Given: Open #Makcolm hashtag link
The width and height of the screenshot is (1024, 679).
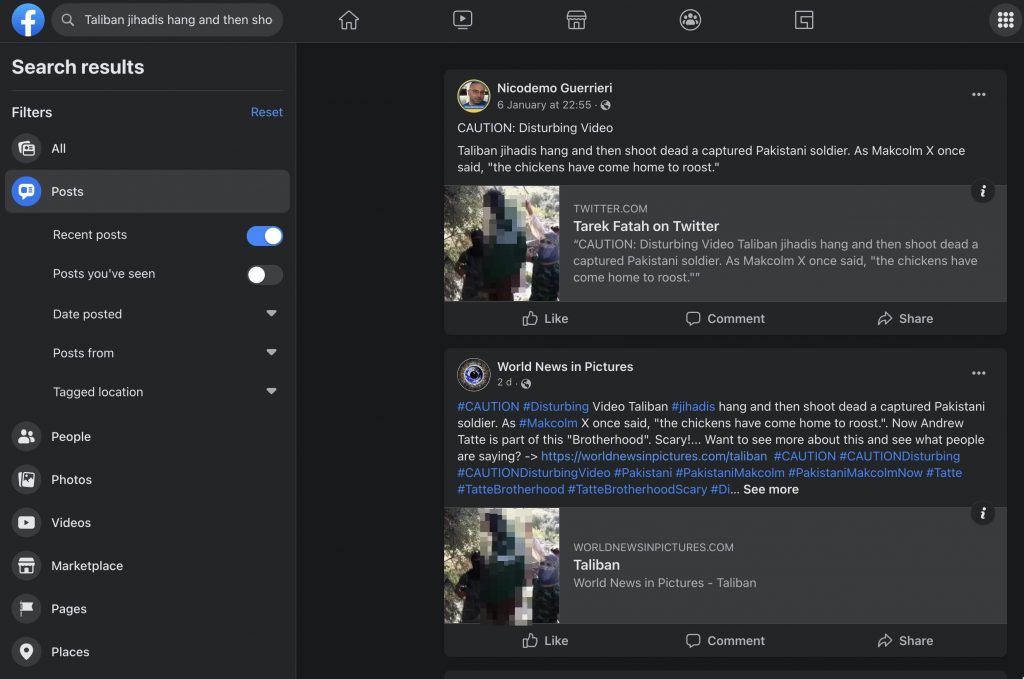Looking at the screenshot, I should click(548, 423).
